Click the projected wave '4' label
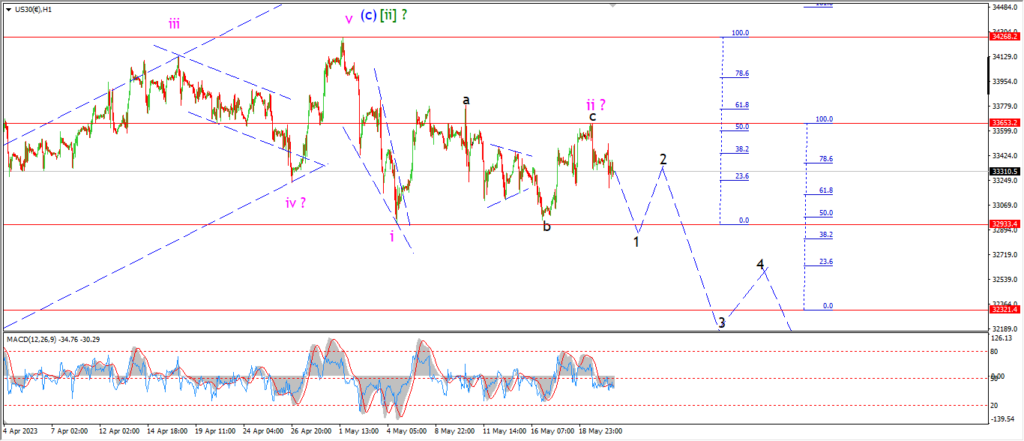Screen dimensions: 1024x441 (761, 265)
